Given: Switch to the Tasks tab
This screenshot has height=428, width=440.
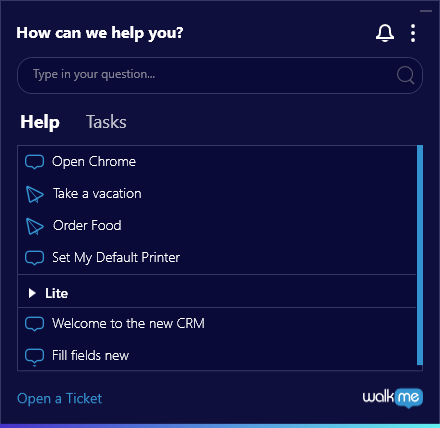Looking at the screenshot, I should 106,122.
